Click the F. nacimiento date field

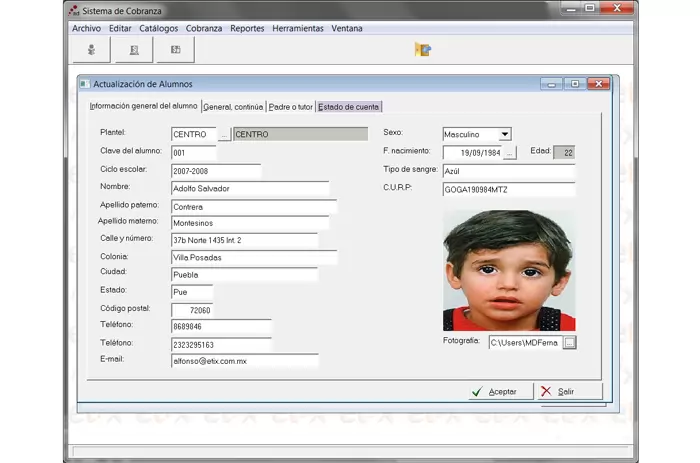tap(473, 153)
